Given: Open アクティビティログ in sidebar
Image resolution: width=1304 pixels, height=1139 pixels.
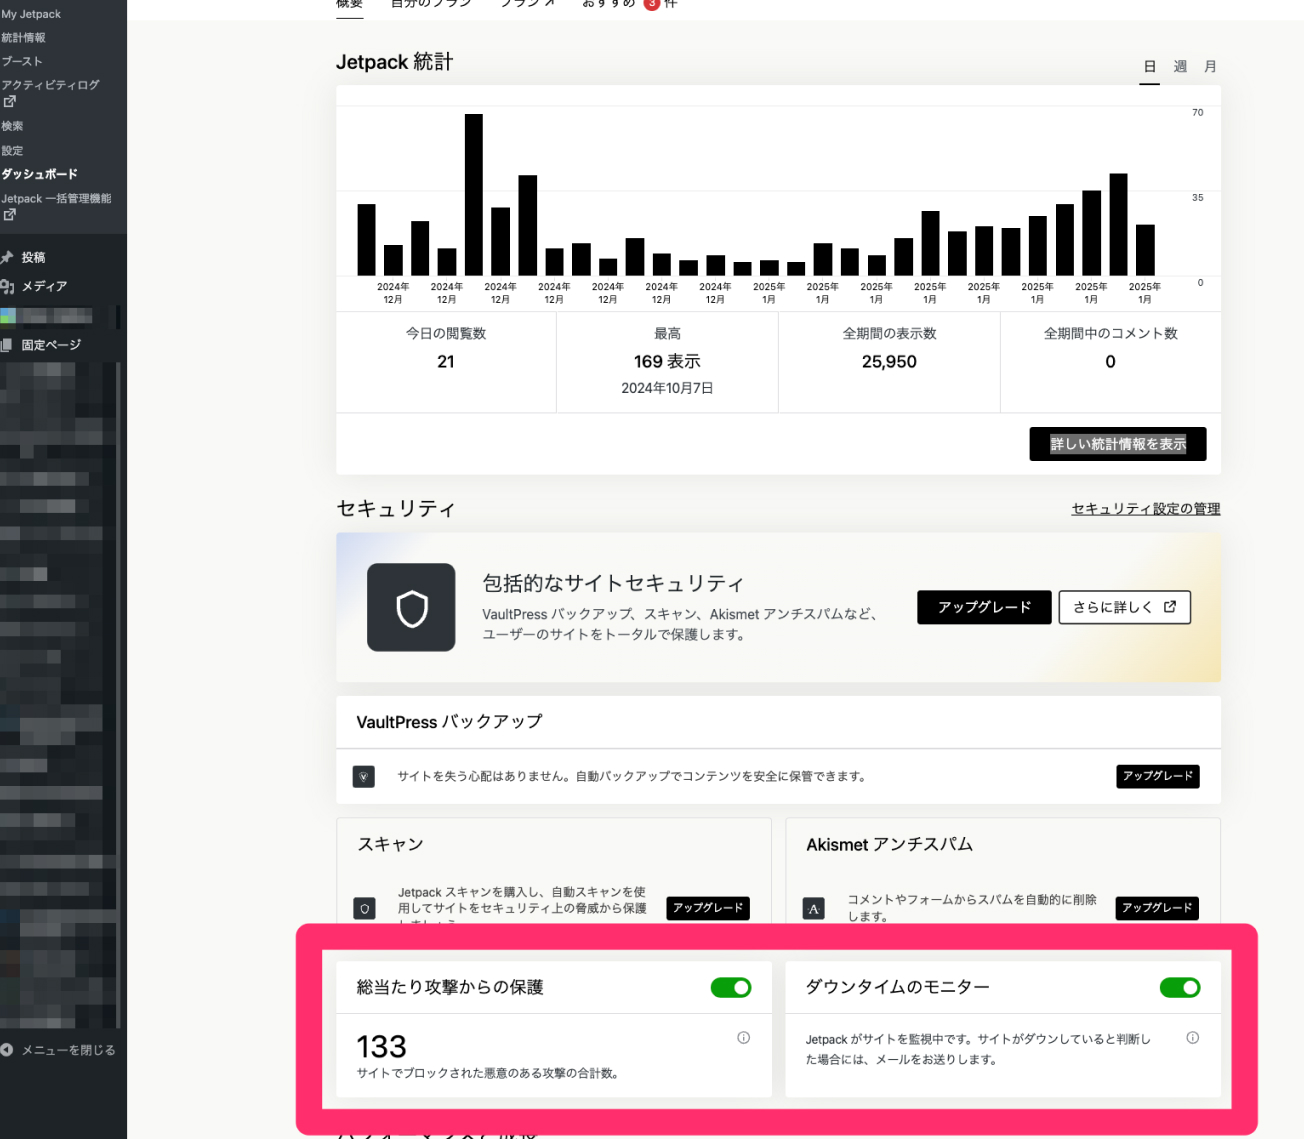Looking at the screenshot, I should (50, 85).
